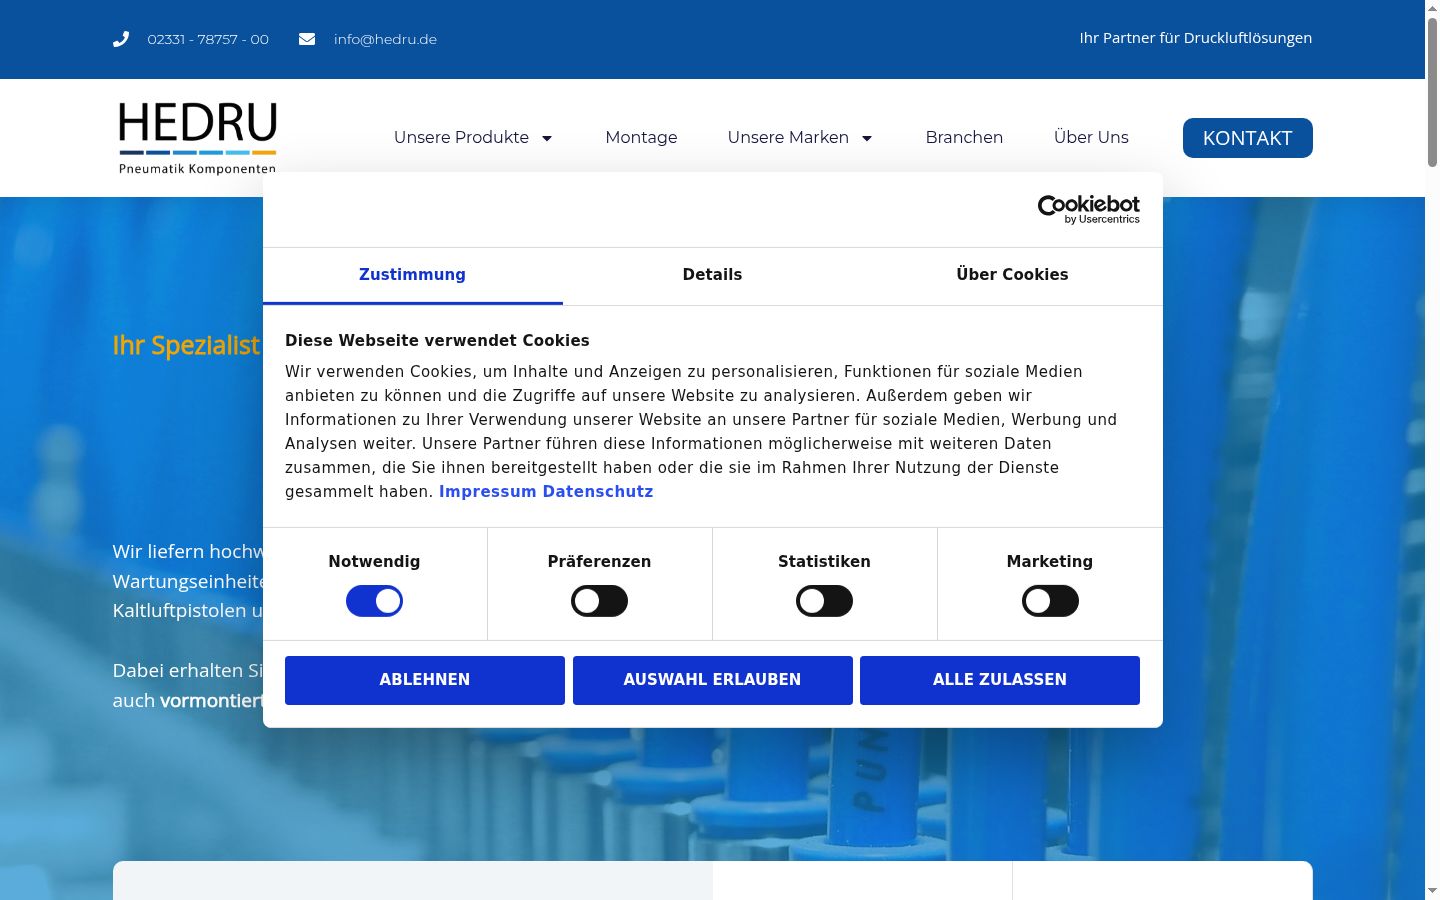
Task: Click the 'Ihr Spezialist' heading text
Action: (x=186, y=345)
